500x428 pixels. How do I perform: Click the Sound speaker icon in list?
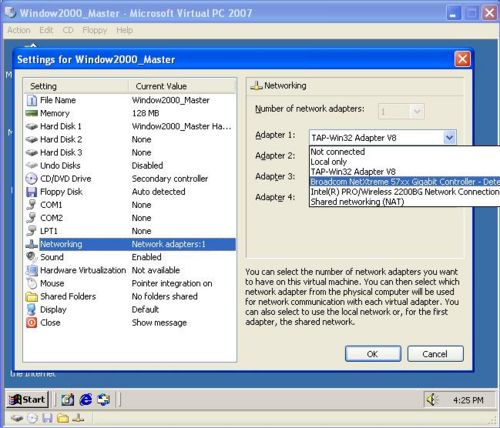[31, 257]
